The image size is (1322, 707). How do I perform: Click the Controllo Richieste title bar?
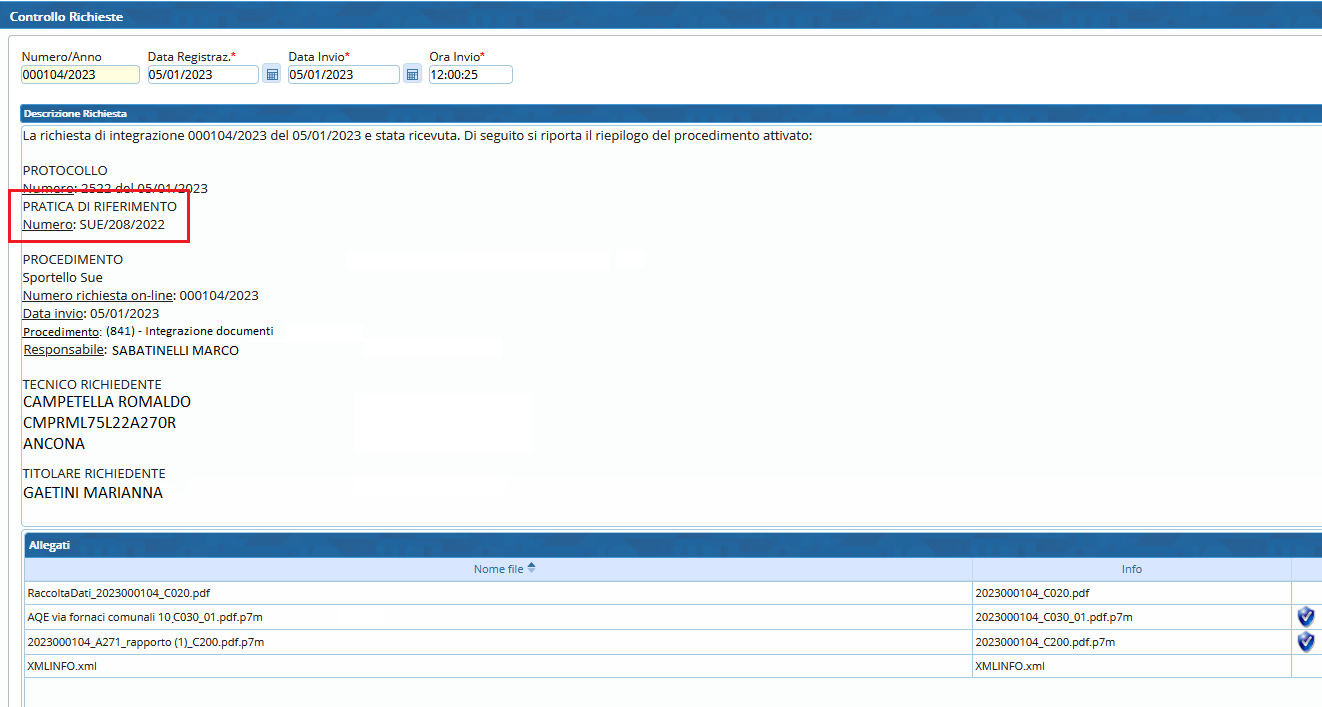click(x=60, y=18)
